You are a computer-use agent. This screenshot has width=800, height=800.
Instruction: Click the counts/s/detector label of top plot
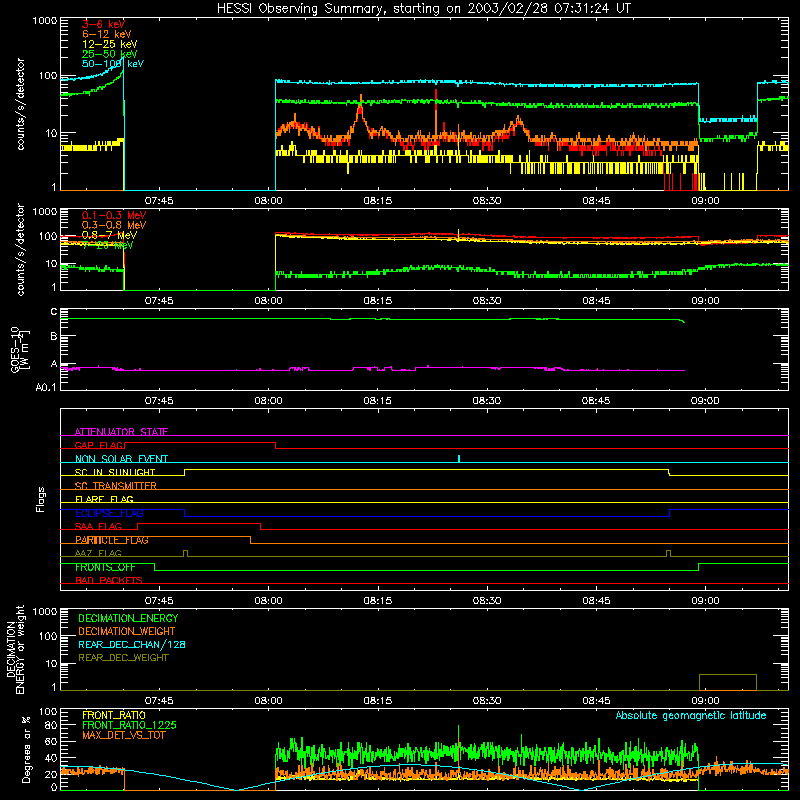point(21,104)
